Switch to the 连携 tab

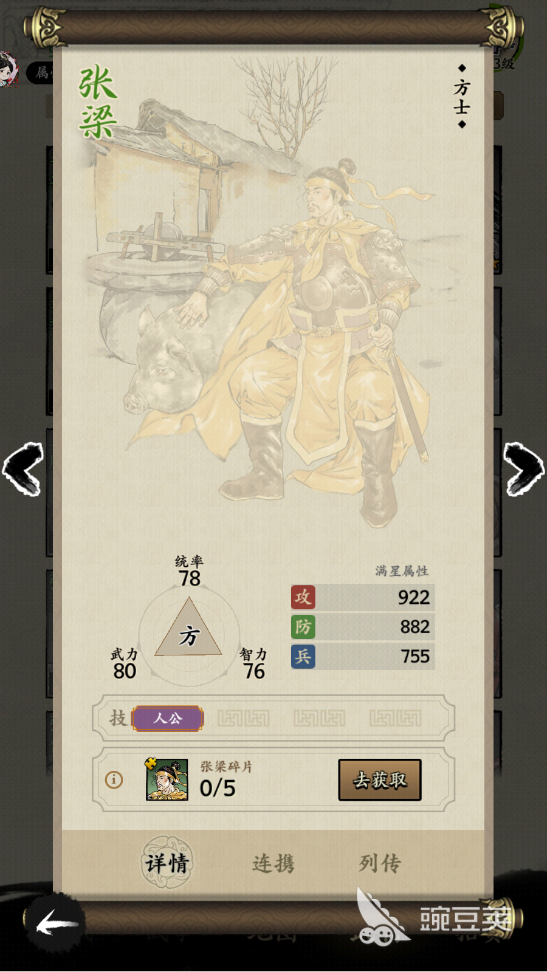pos(273,864)
